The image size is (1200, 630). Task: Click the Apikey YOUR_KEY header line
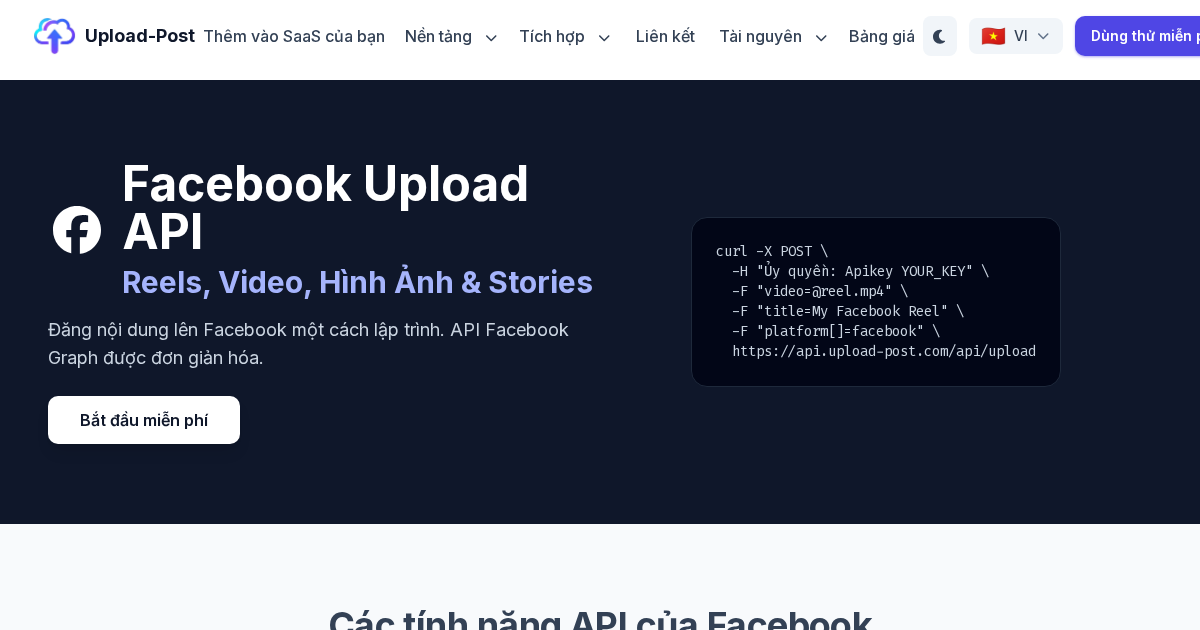pos(860,271)
